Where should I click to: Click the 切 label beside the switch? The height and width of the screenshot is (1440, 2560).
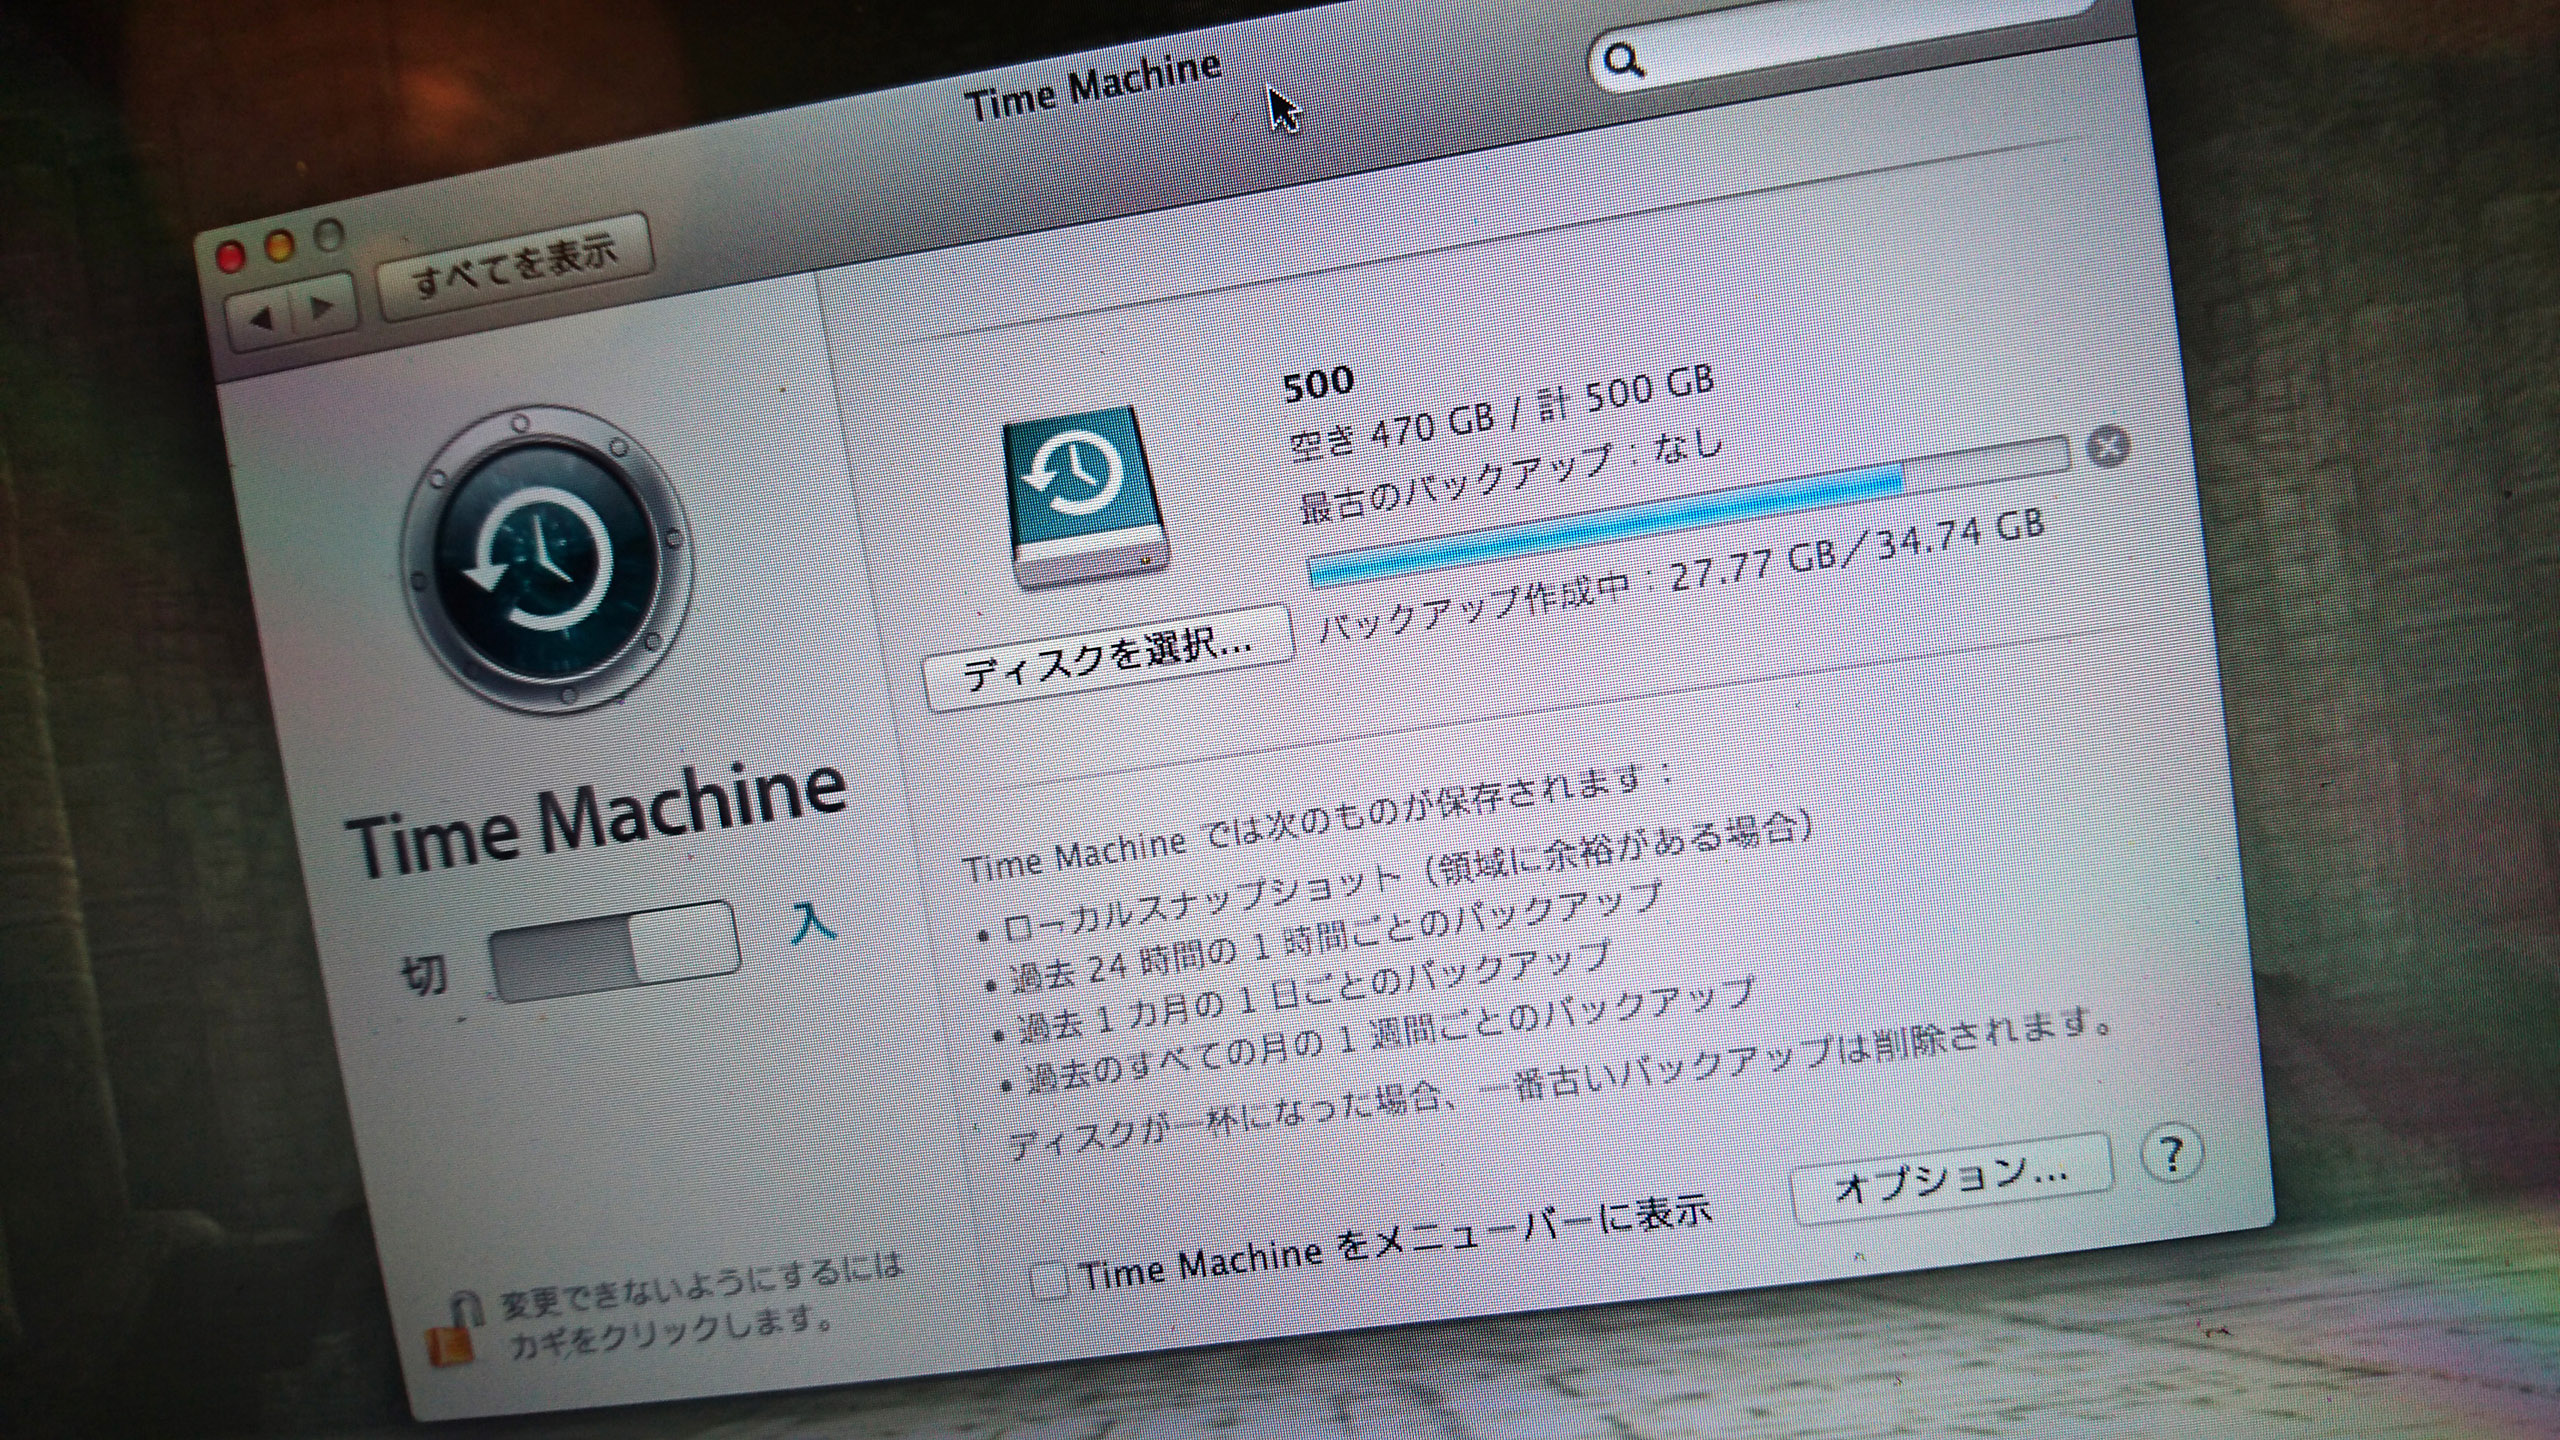click(423, 975)
